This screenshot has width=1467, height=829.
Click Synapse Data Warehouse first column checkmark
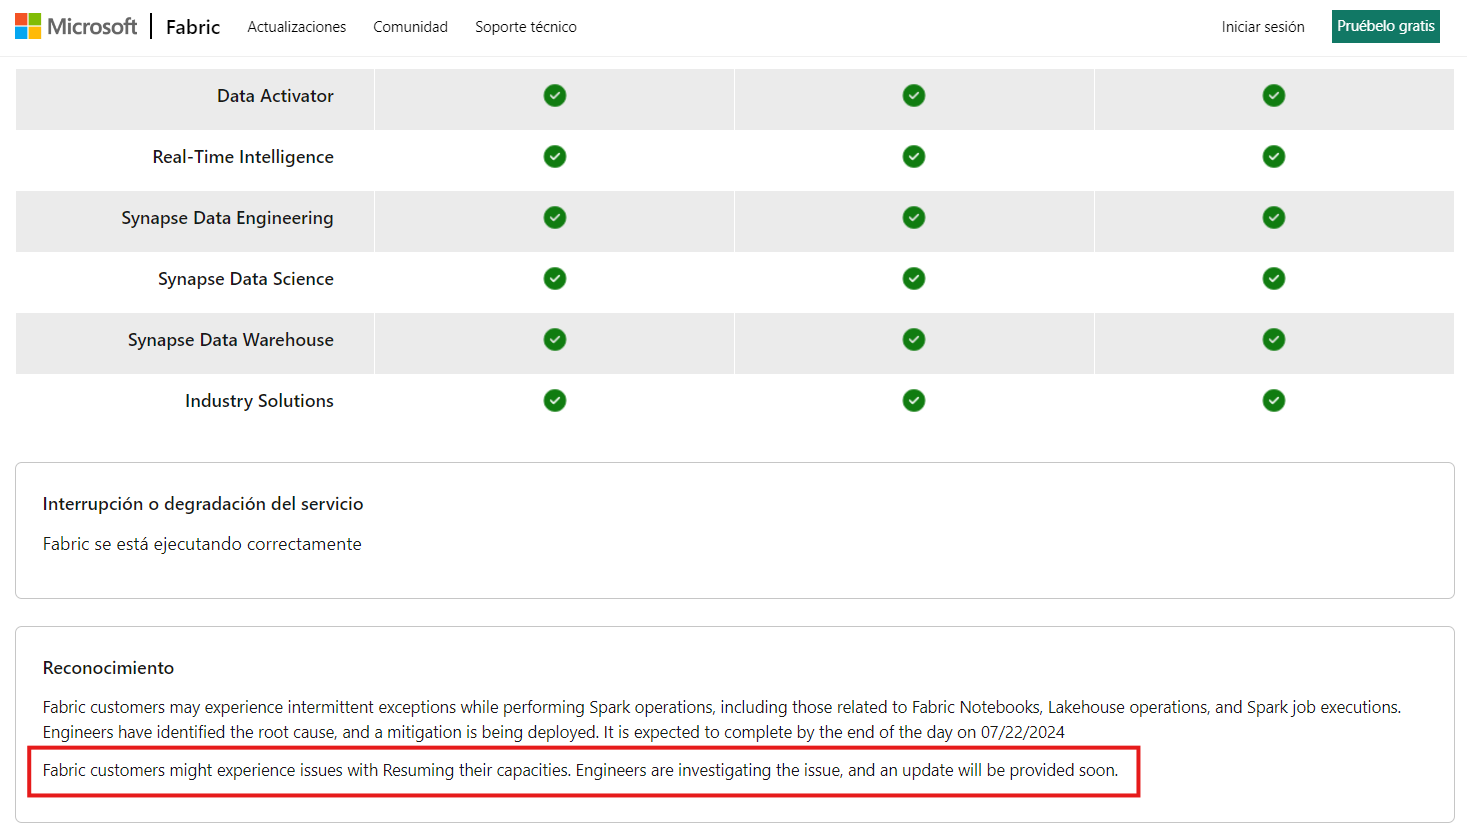pyautogui.click(x=555, y=339)
